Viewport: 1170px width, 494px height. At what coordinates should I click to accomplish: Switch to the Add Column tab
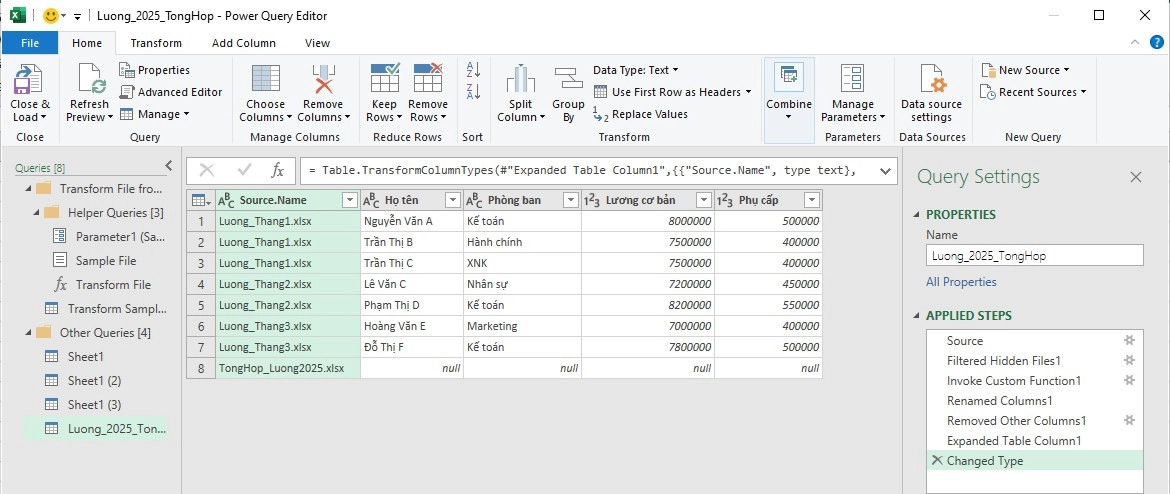[244, 43]
